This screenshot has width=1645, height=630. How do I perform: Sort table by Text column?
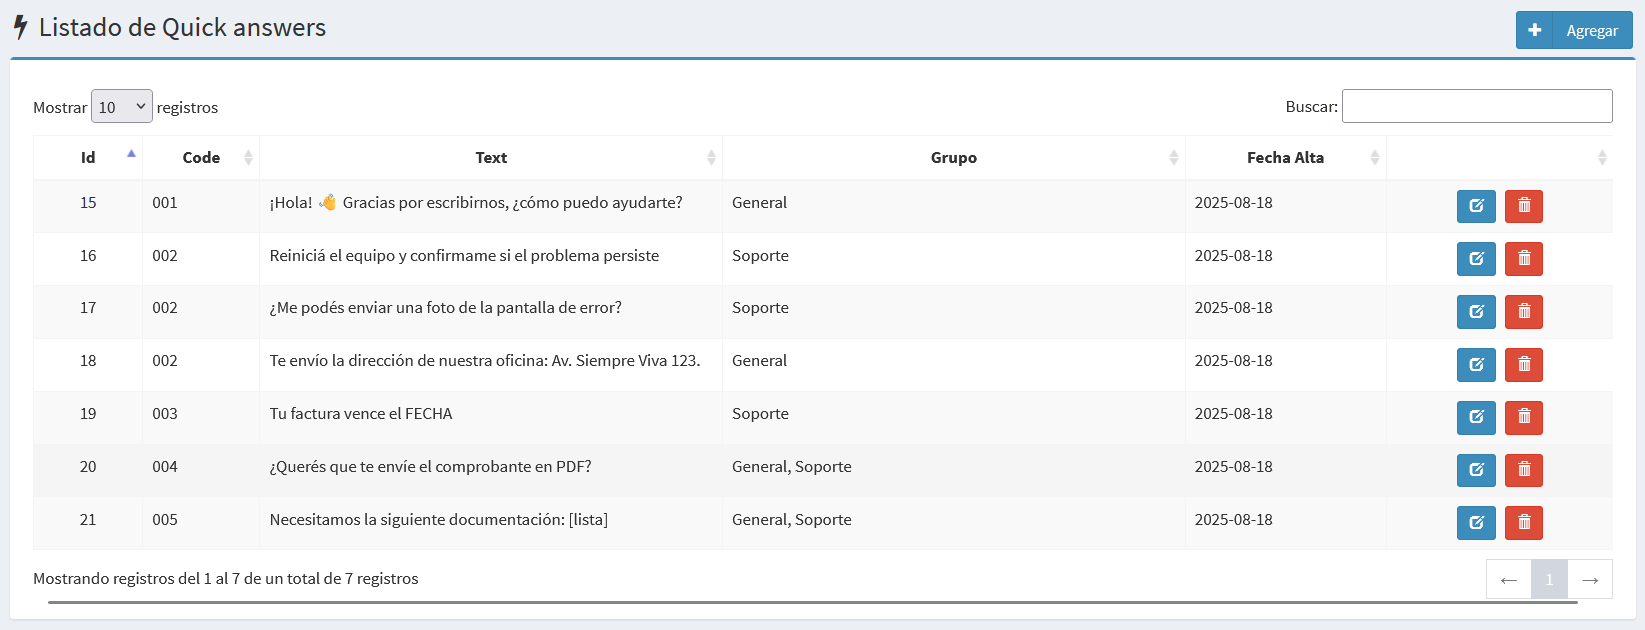tap(491, 158)
